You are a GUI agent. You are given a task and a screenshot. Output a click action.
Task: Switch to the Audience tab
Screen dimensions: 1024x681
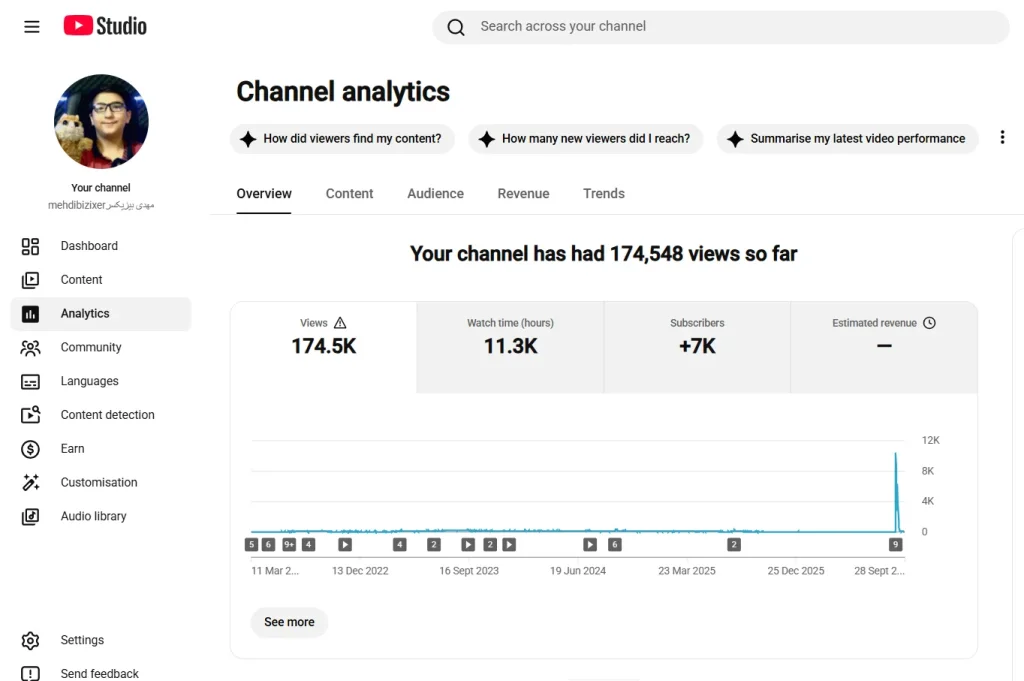[x=436, y=194]
